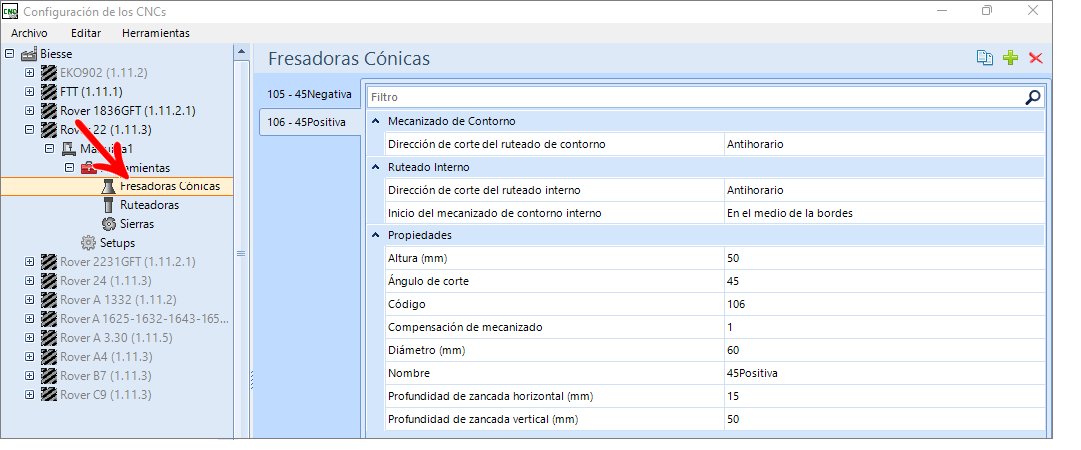
Task: Click 'En el medio de la bordes' value
Action: point(884,213)
